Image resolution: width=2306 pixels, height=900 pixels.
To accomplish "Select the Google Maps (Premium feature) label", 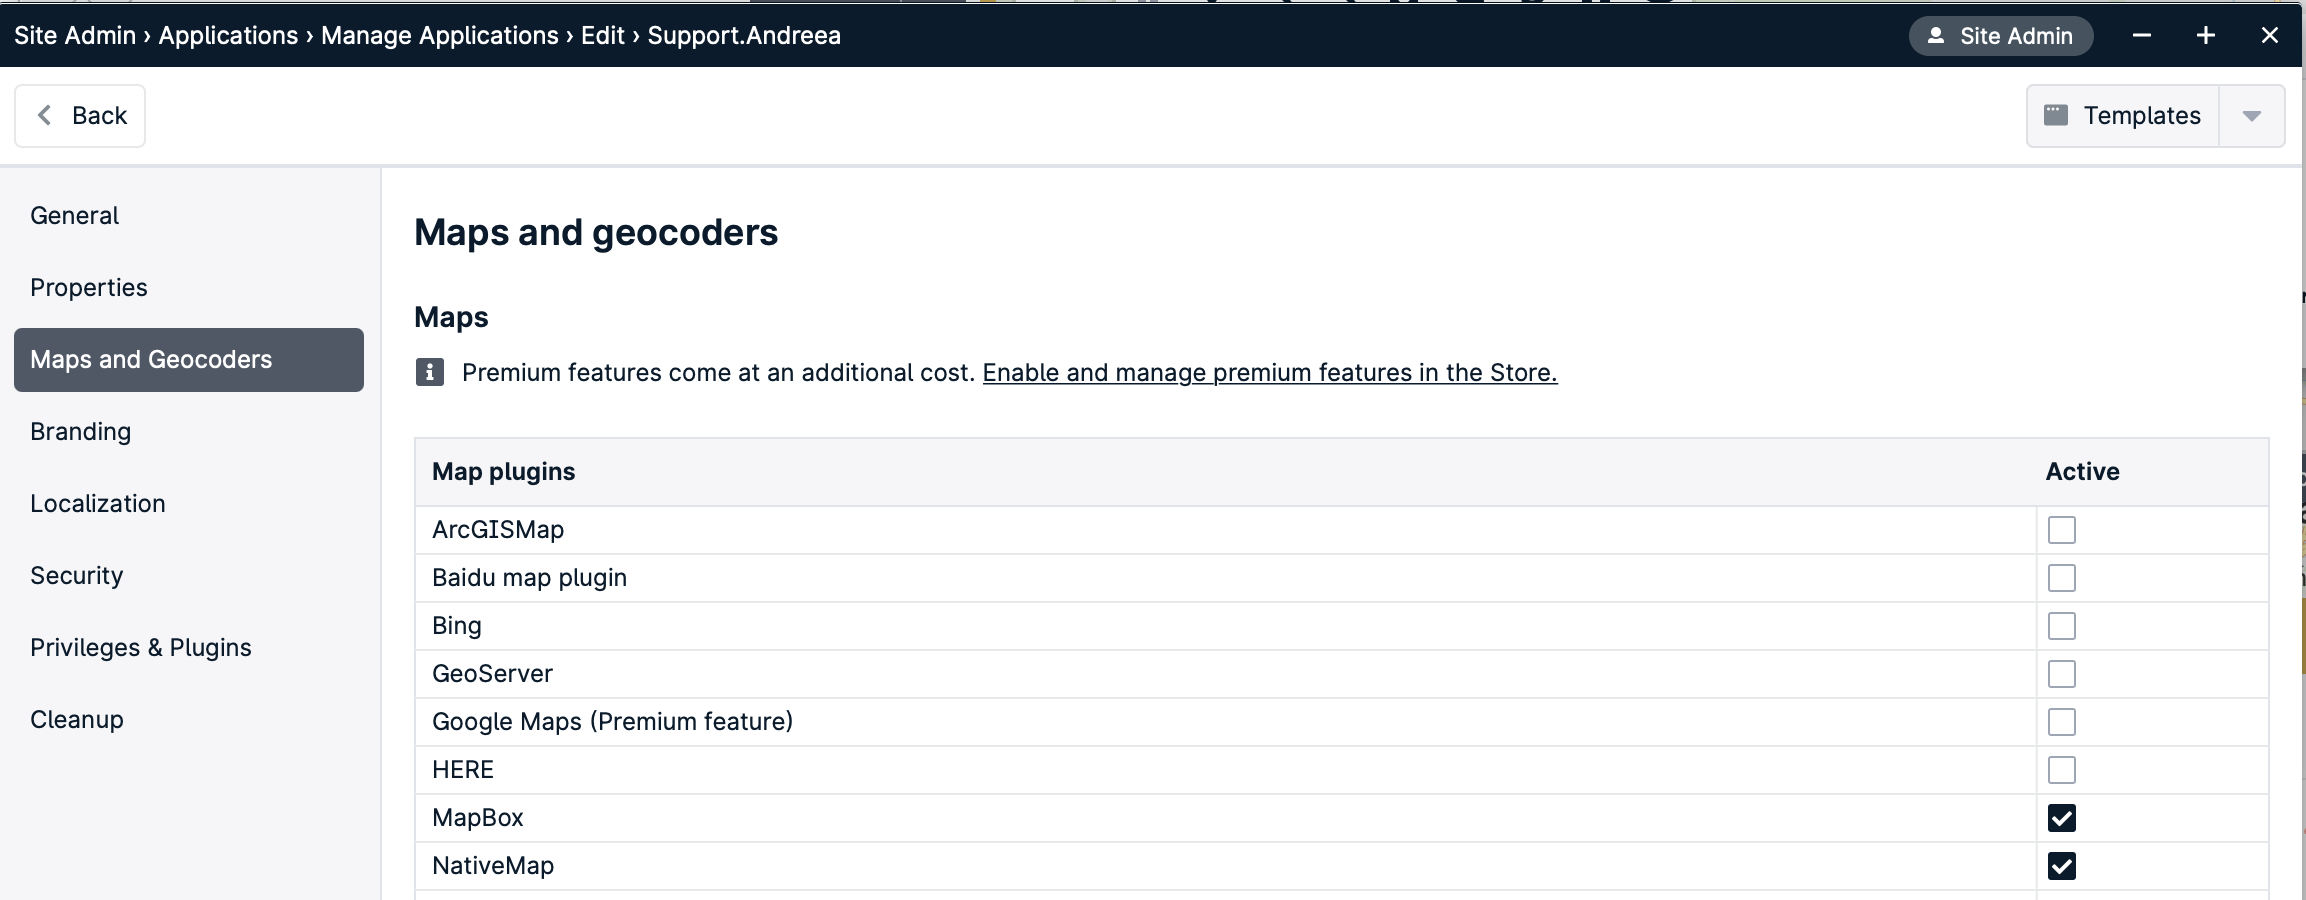I will [613, 722].
